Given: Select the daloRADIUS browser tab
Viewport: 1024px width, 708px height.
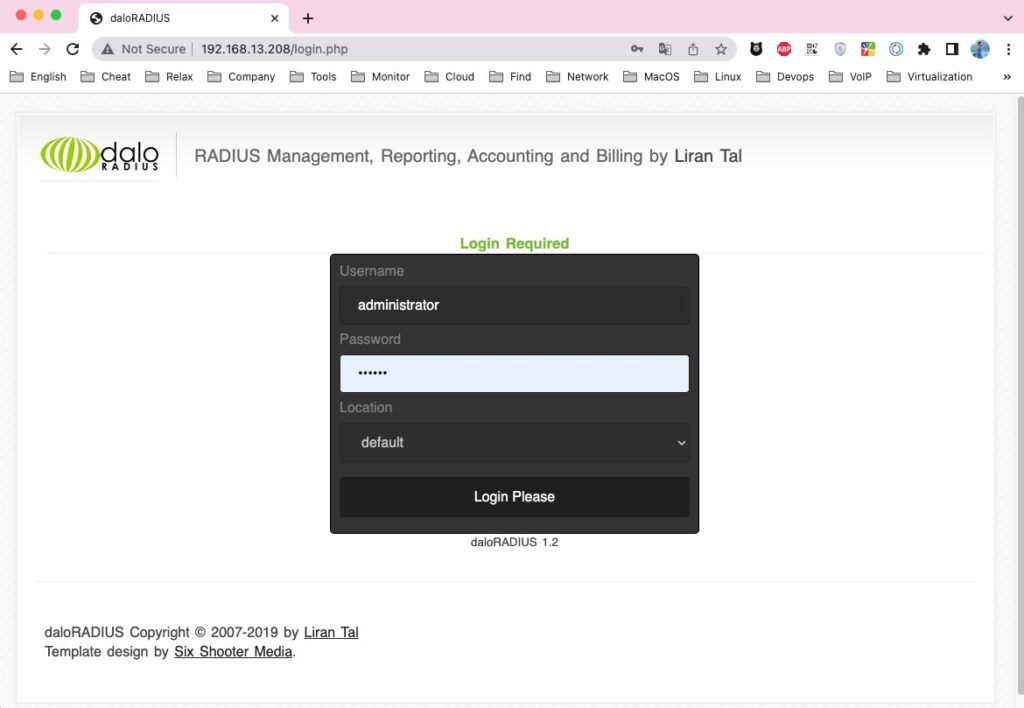Looking at the screenshot, I should (x=184, y=18).
